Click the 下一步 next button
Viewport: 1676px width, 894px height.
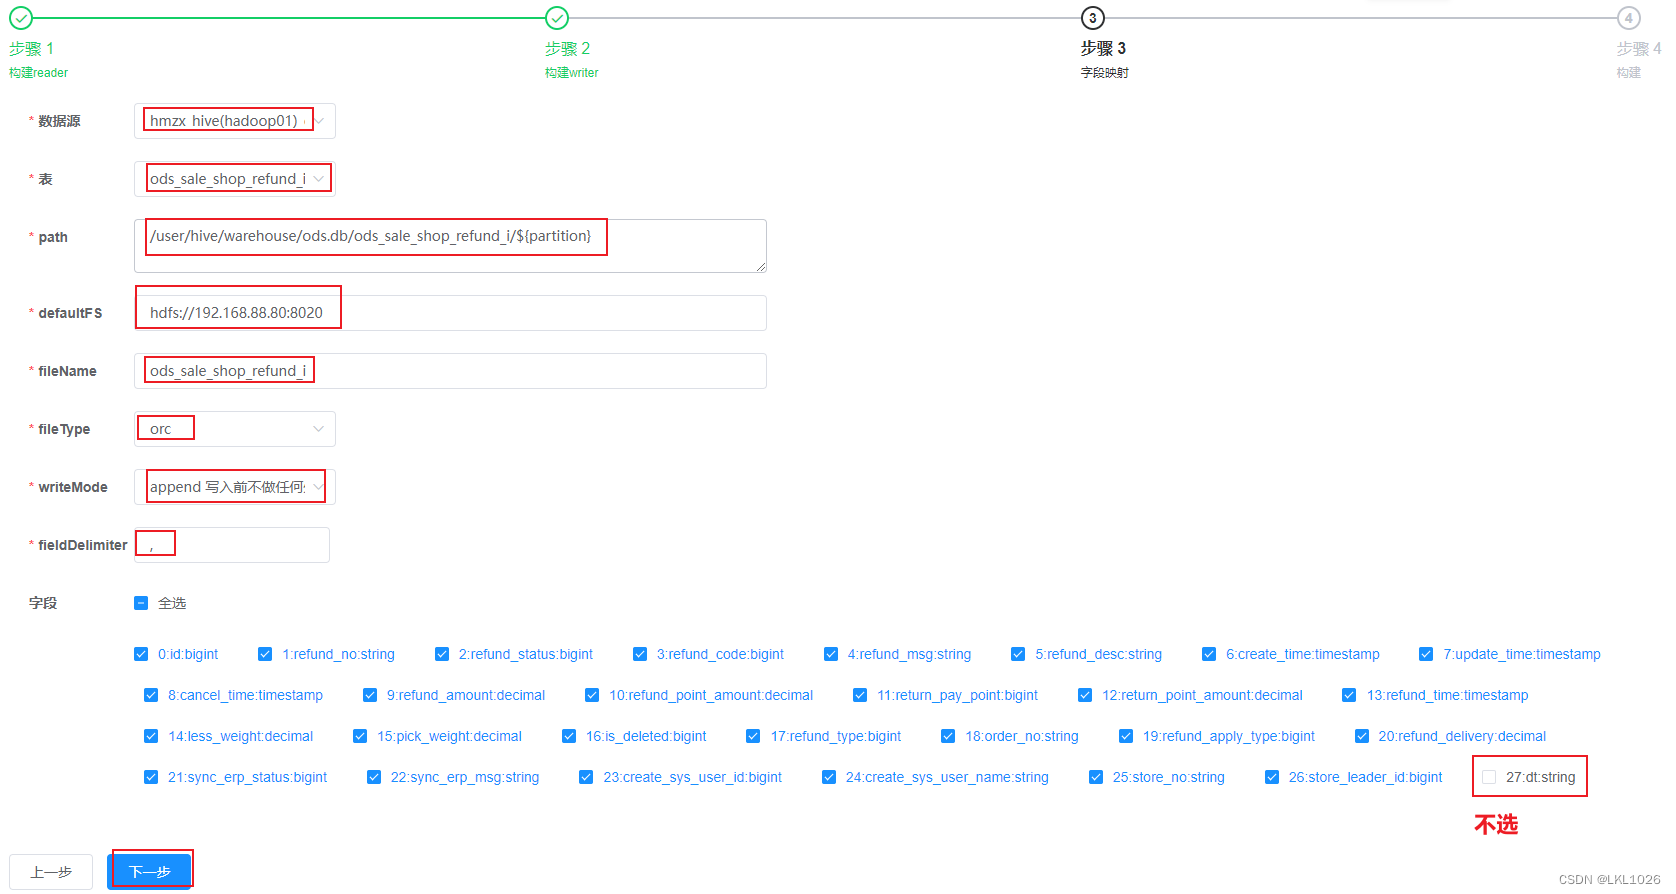150,872
